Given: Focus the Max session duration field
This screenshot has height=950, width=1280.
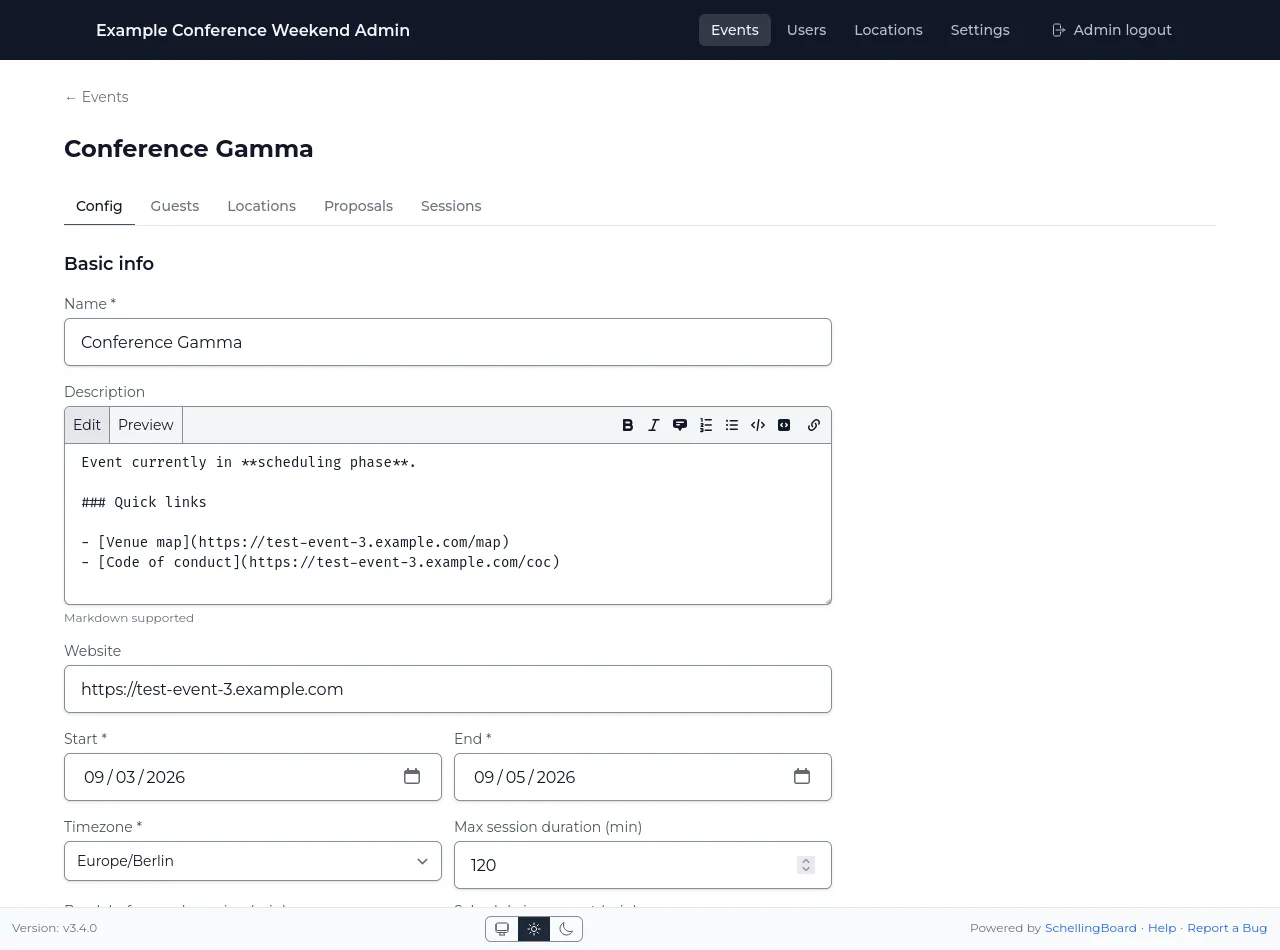Looking at the screenshot, I should (643, 865).
